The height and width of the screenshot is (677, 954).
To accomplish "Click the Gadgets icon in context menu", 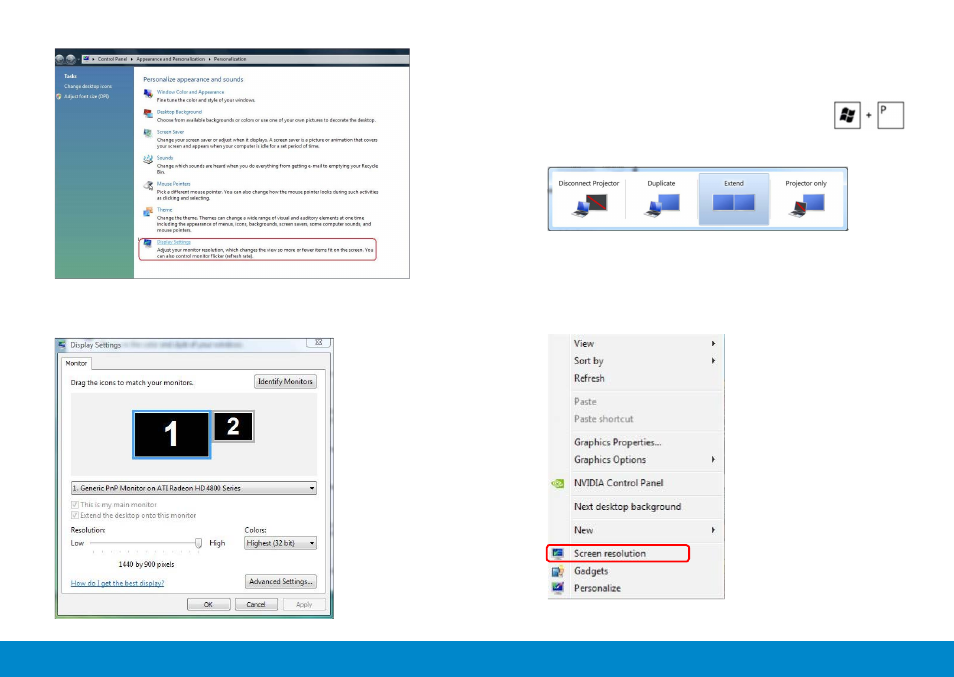I will [x=557, y=571].
